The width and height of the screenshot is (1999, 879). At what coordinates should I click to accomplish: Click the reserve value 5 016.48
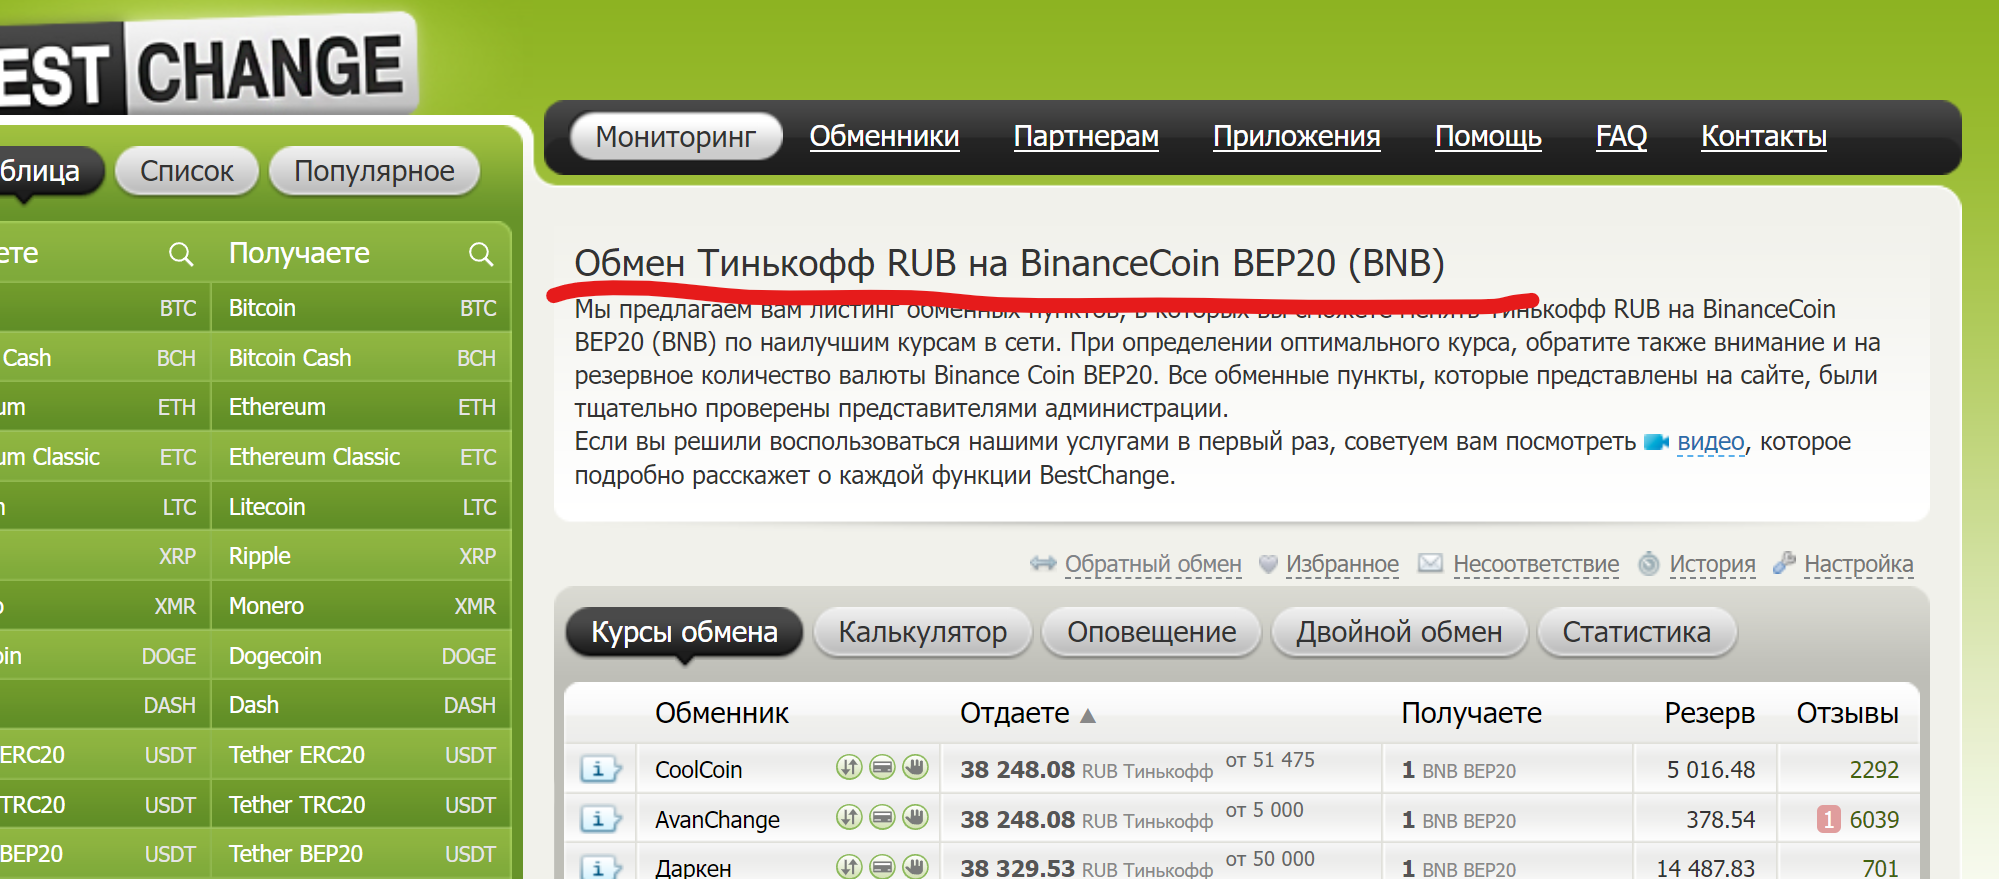(1710, 770)
